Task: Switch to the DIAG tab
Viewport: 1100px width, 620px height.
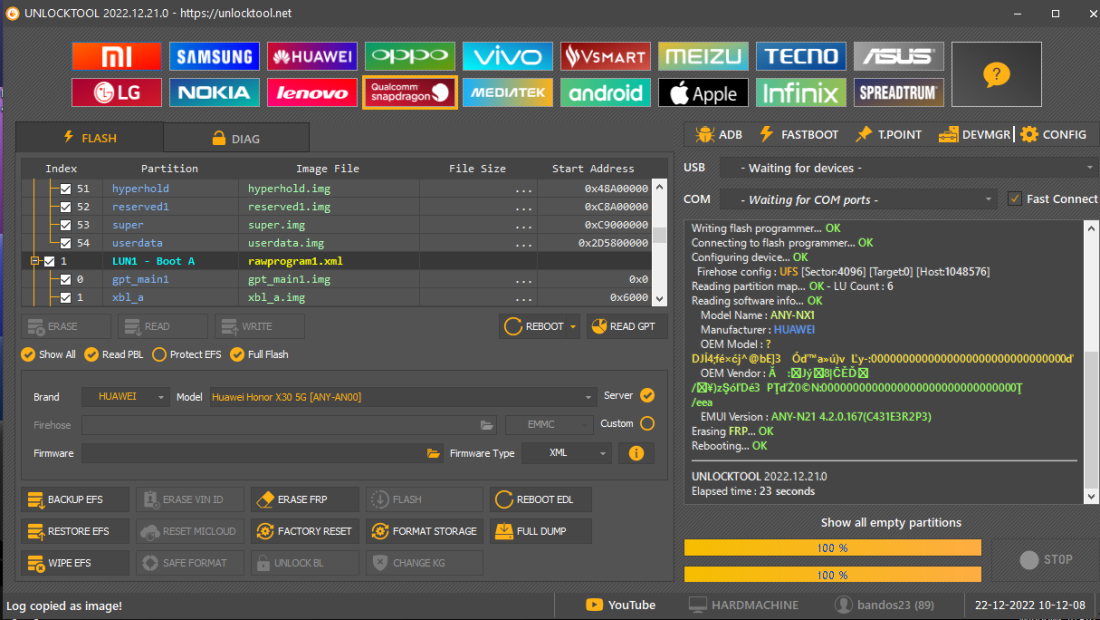Action: click(x=236, y=138)
